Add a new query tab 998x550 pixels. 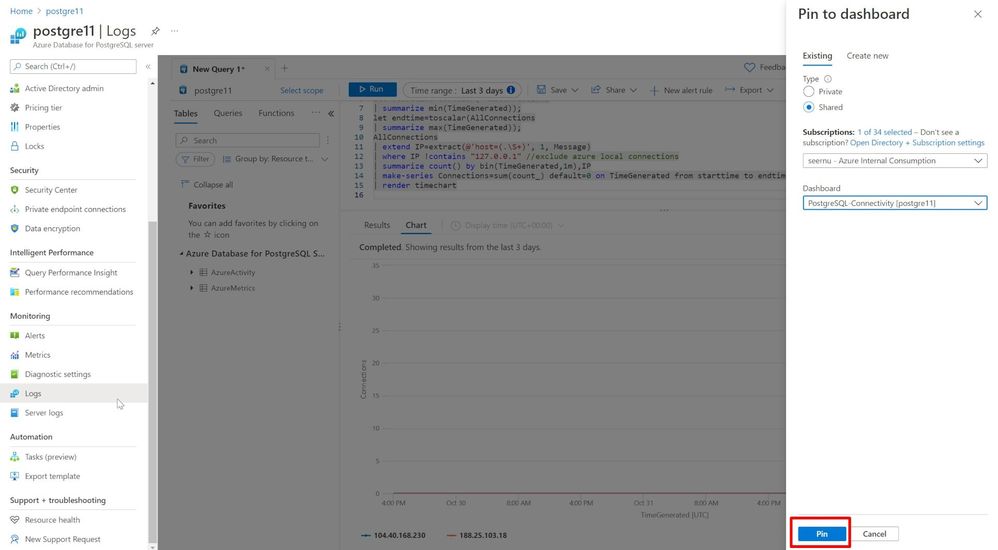285,68
